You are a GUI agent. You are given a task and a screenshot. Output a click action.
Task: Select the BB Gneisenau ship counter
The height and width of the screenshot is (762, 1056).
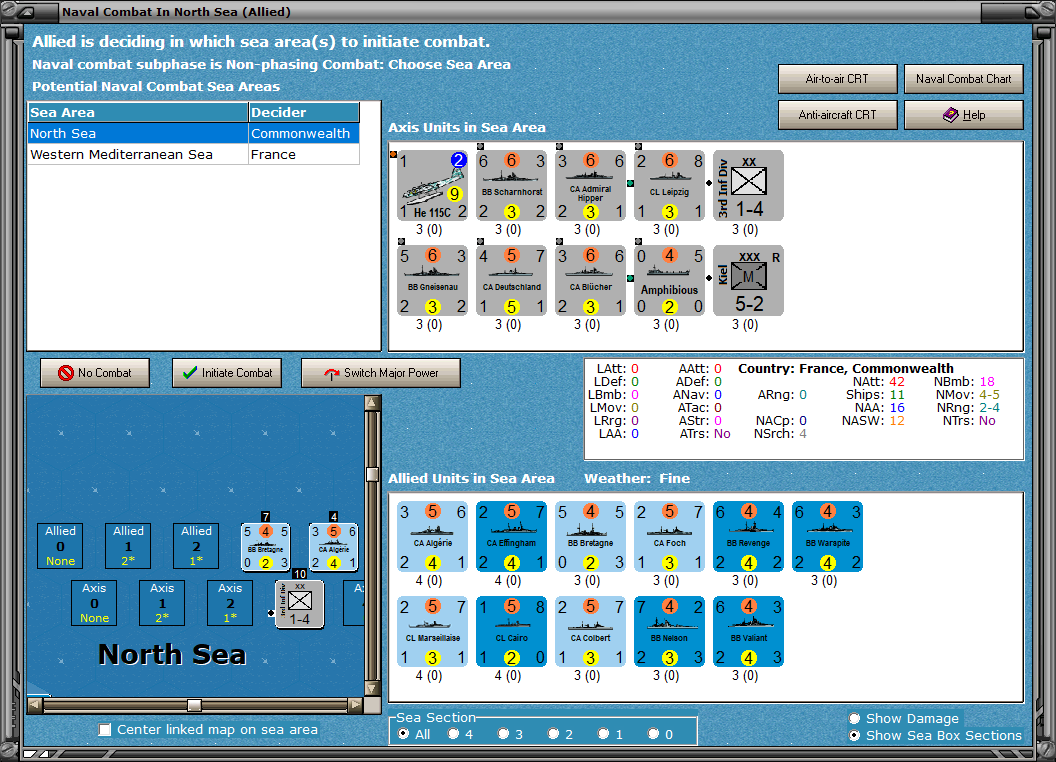click(432, 280)
